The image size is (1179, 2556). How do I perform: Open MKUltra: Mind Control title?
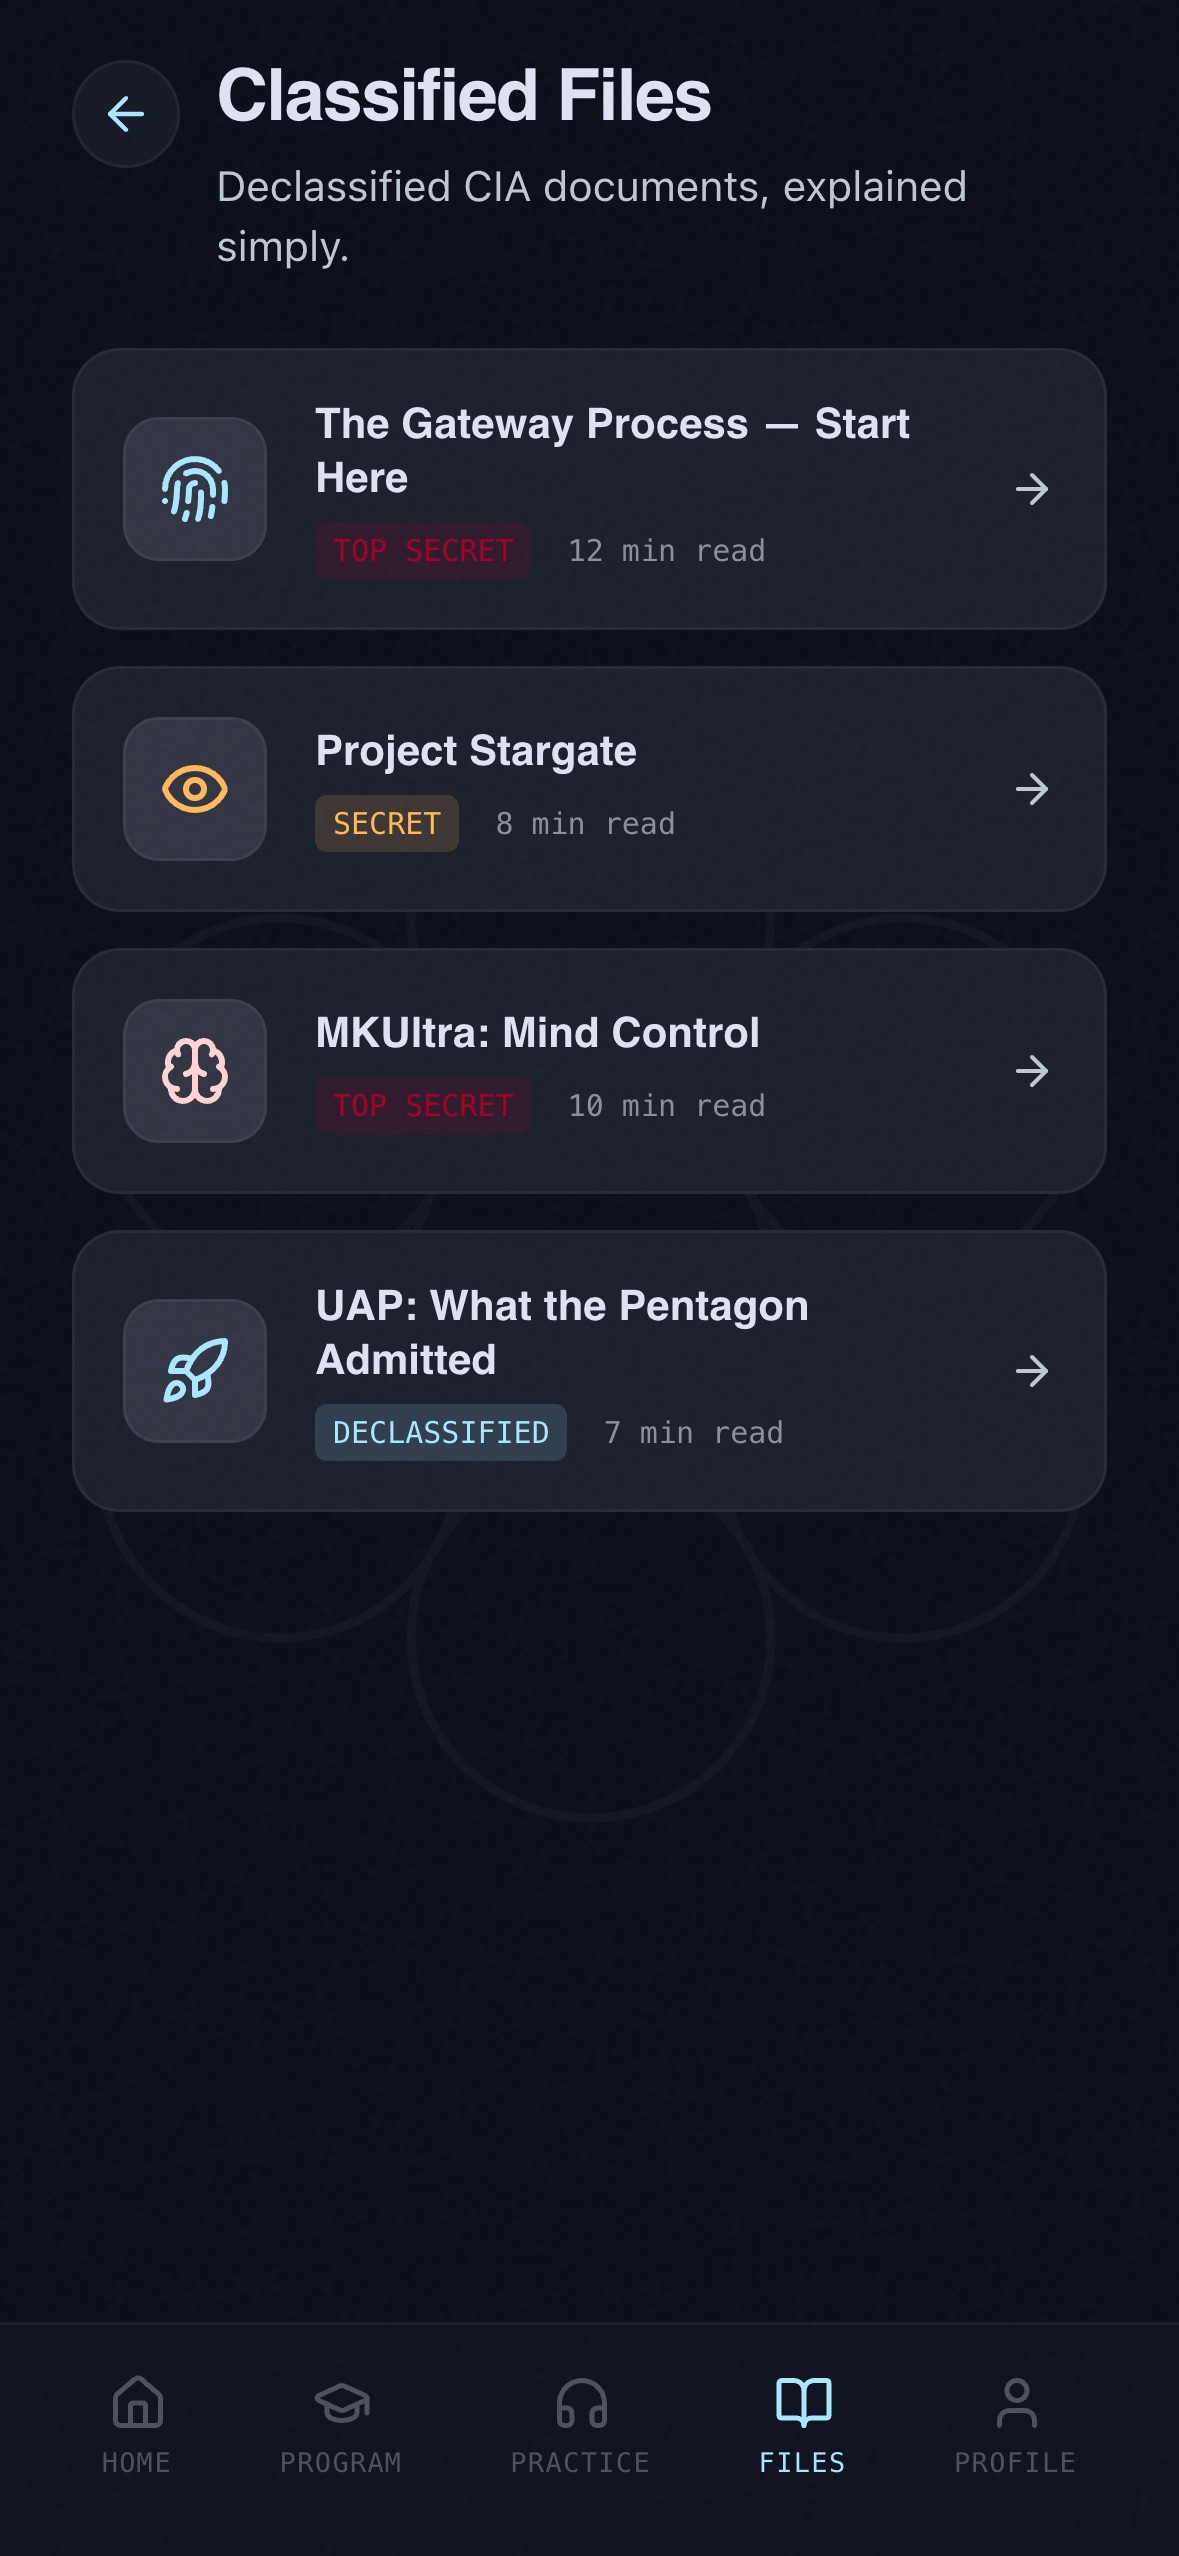pyautogui.click(x=538, y=1033)
